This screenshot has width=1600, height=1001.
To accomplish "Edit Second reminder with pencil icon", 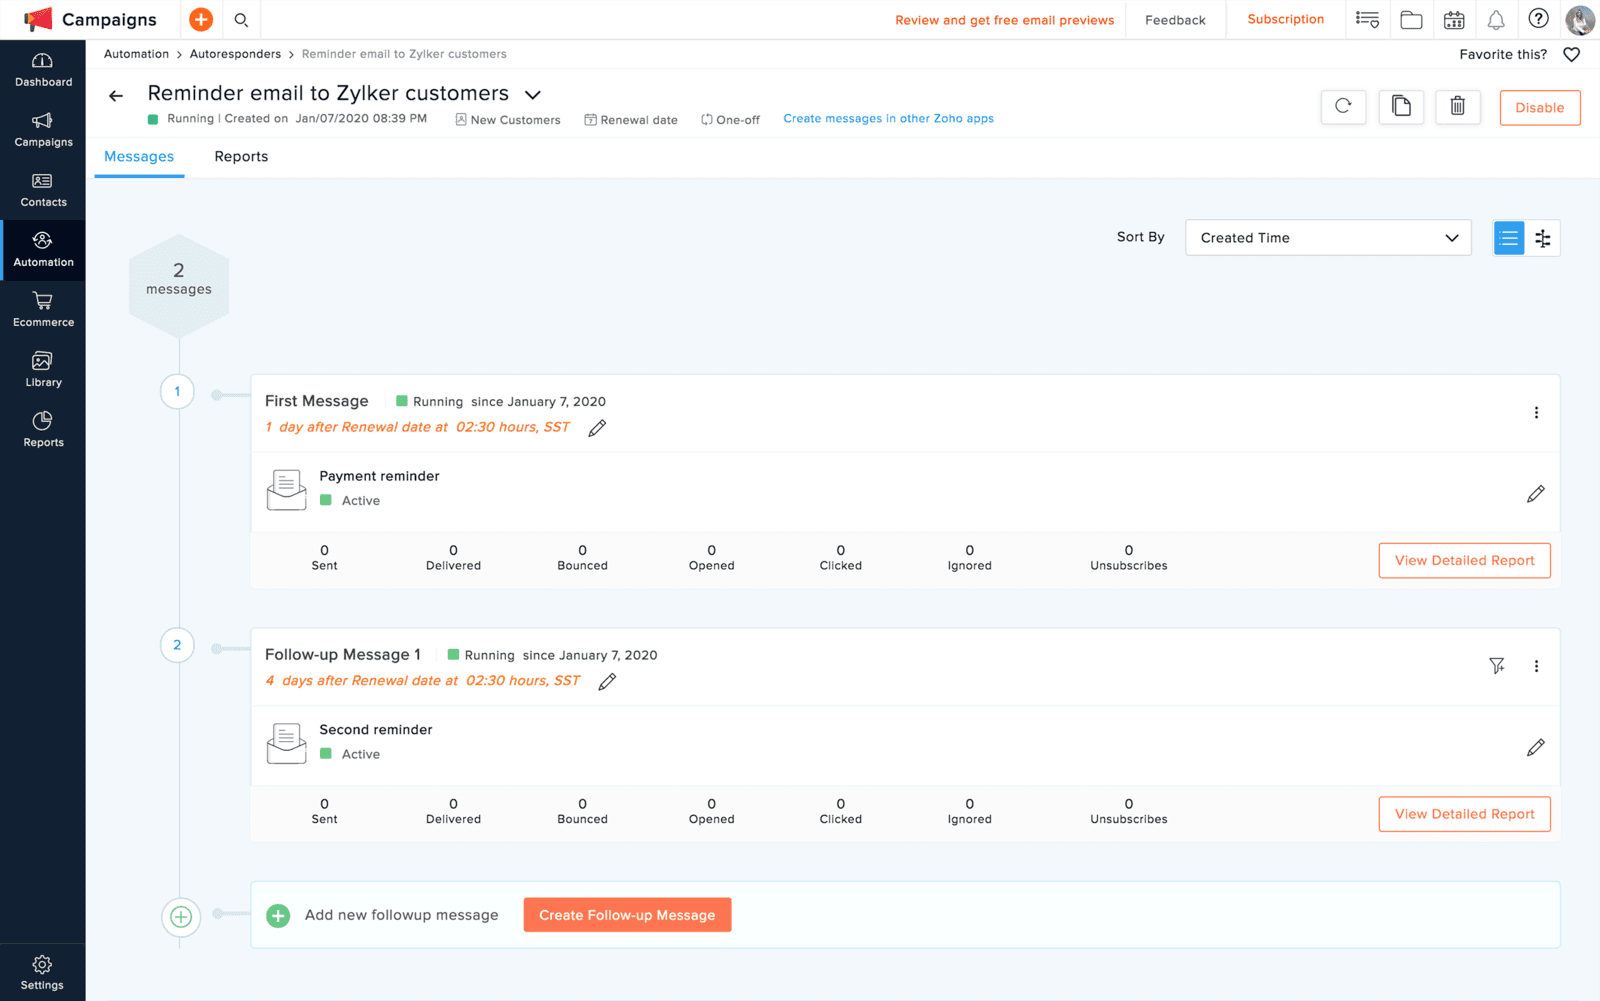I will (1536, 748).
